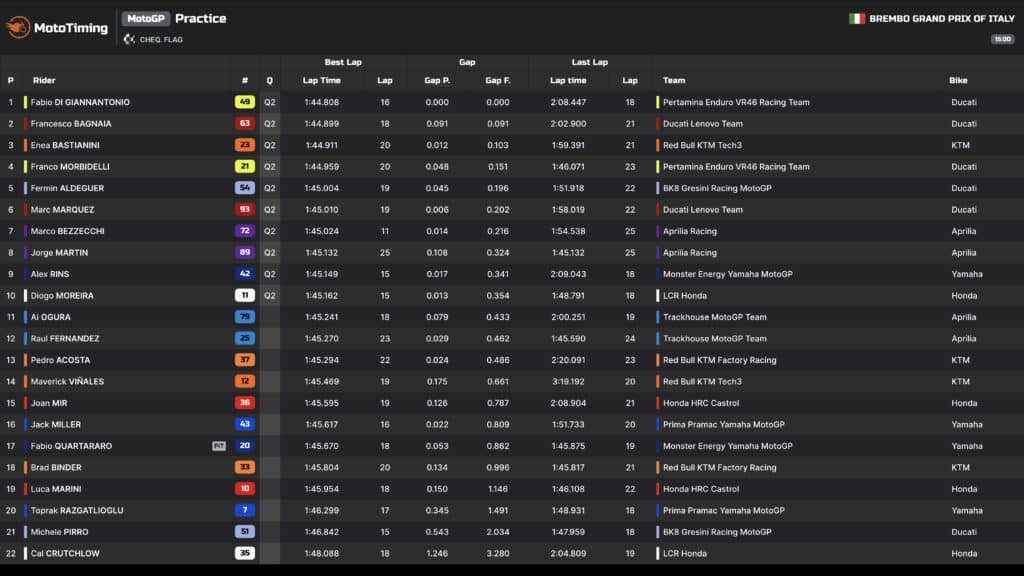Click the number 54 badge of Aldeguer

[x=245, y=188]
